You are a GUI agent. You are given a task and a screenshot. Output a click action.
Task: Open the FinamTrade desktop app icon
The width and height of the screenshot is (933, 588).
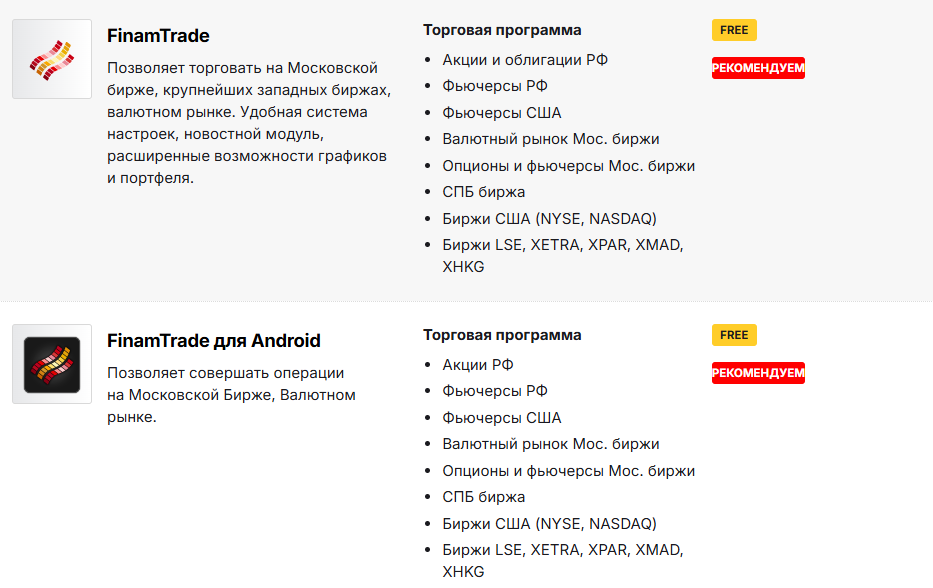tap(52, 59)
